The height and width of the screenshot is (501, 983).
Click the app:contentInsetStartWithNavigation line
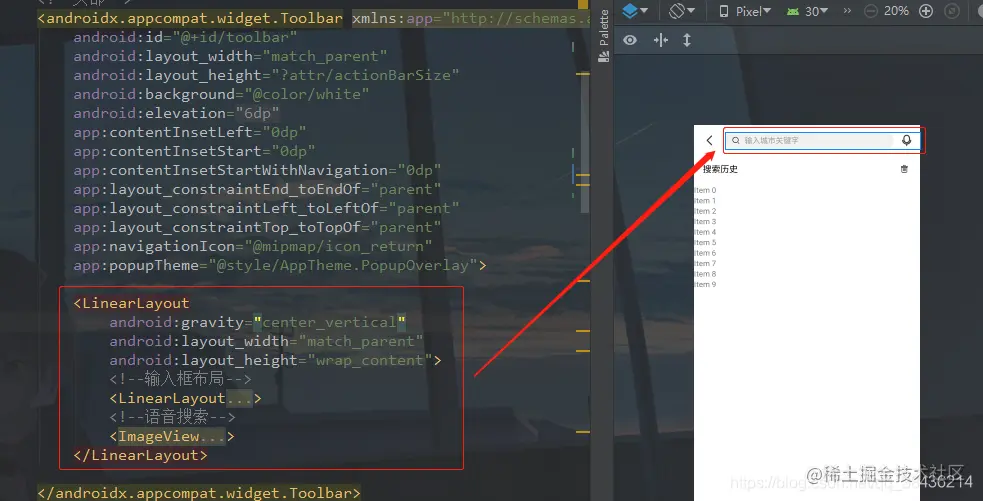(x=258, y=170)
